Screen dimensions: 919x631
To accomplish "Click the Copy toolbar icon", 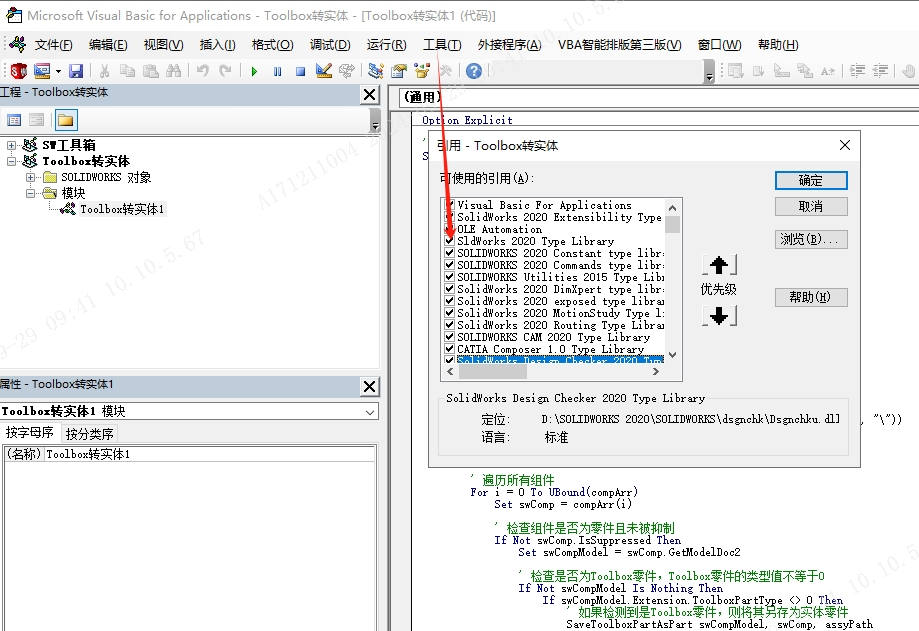I will pos(127,71).
